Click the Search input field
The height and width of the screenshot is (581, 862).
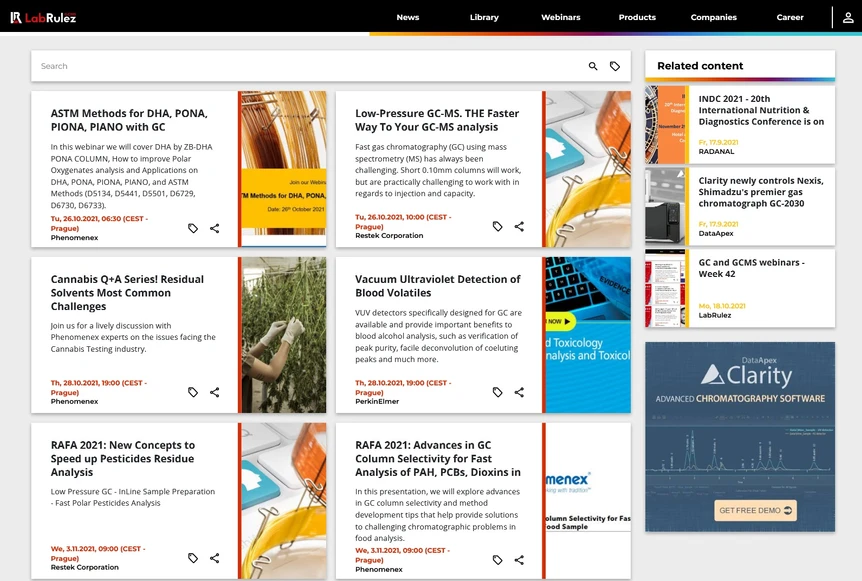(x=308, y=66)
